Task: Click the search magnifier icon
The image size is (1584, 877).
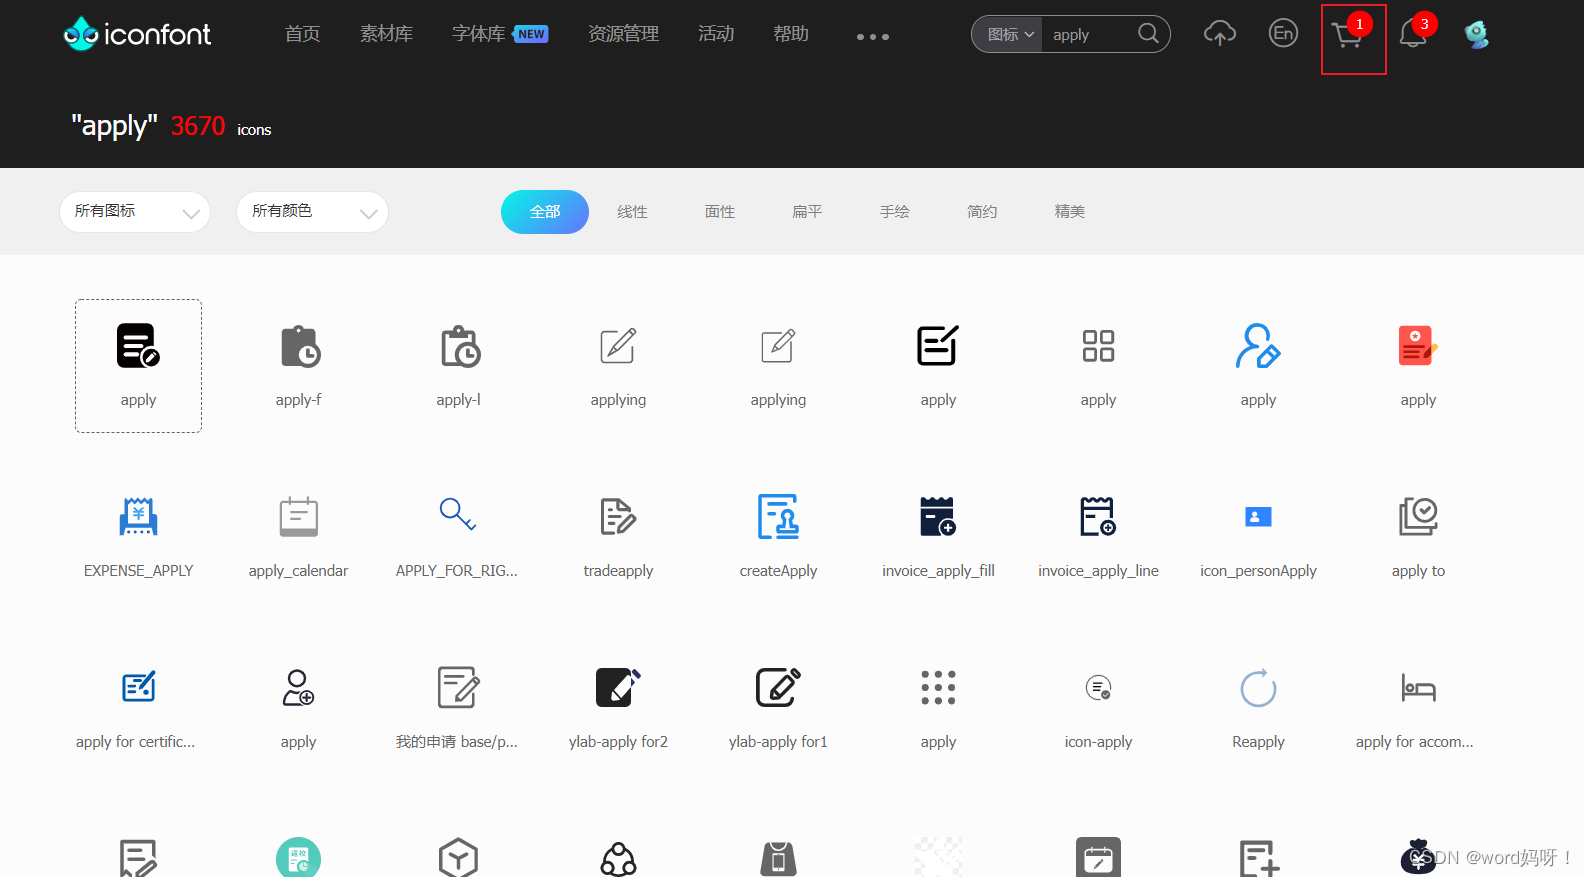Action: click(1149, 34)
